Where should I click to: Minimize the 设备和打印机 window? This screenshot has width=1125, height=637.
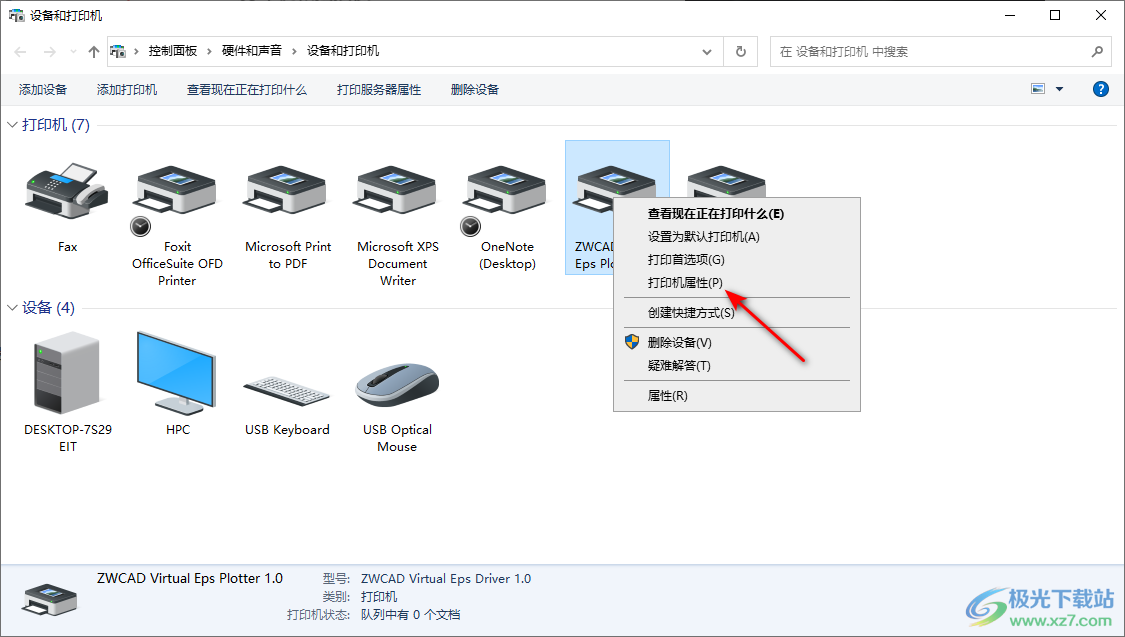tap(1009, 15)
